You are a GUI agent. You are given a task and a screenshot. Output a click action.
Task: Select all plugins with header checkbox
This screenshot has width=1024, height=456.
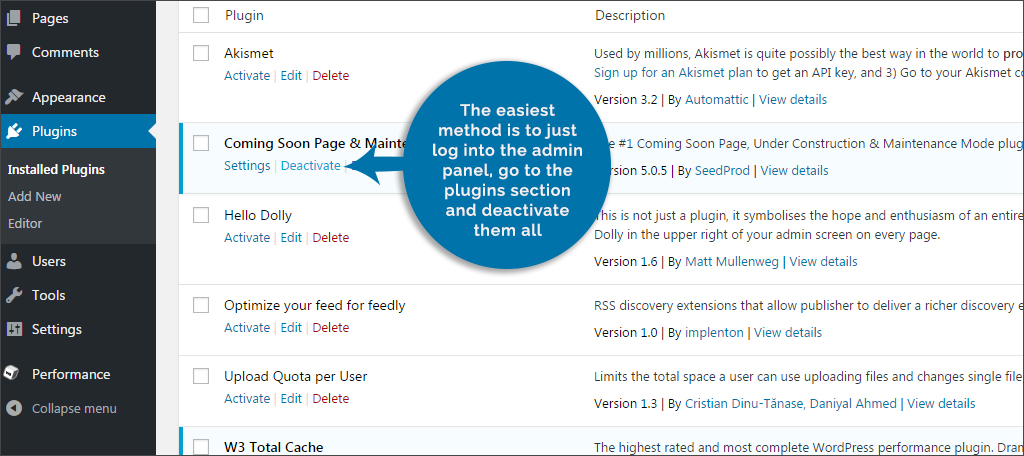201,15
